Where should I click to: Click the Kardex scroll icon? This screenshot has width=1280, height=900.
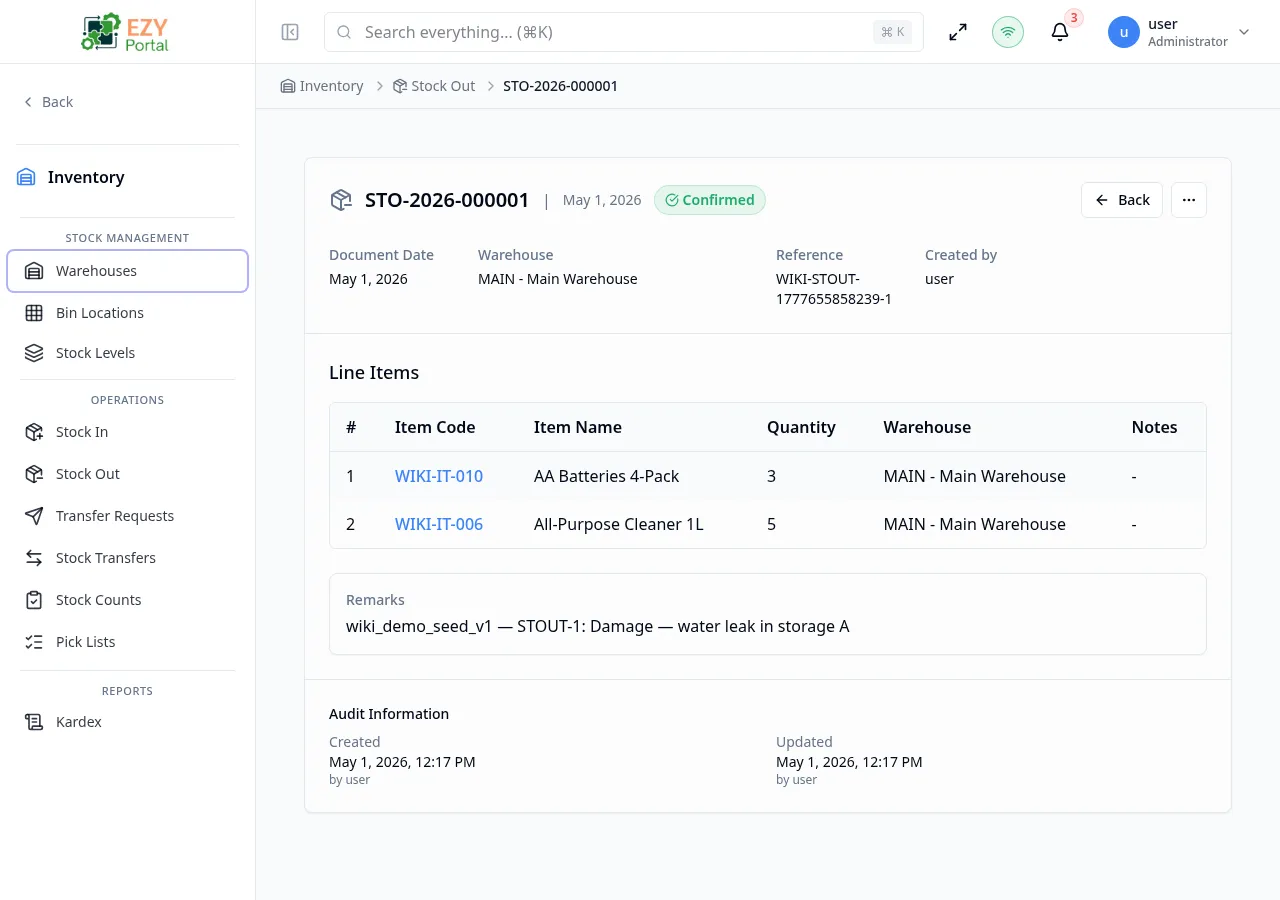(x=34, y=722)
